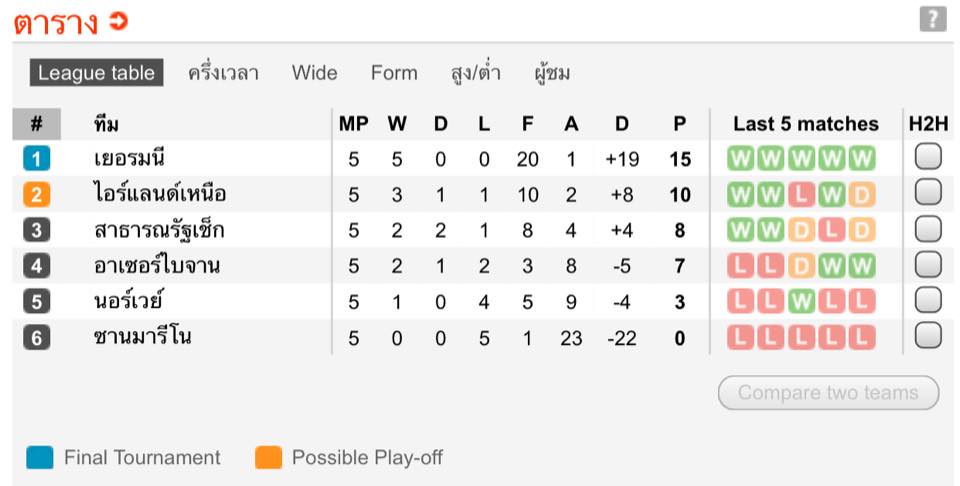Click the first orange D result for สาธารณรัฐเช็ก
Viewport: 960px width, 486px height.
[x=800, y=230]
